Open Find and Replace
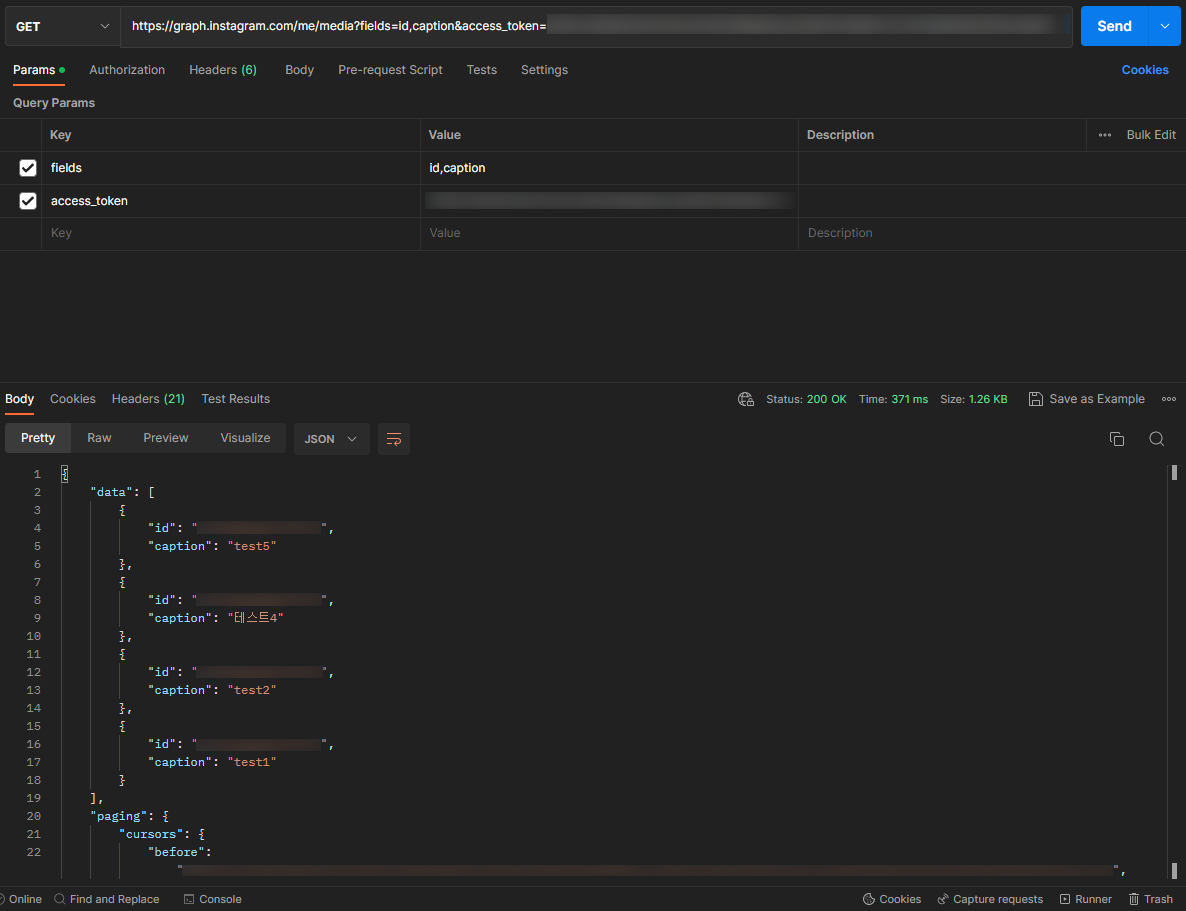This screenshot has width=1186, height=911. tap(107, 899)
